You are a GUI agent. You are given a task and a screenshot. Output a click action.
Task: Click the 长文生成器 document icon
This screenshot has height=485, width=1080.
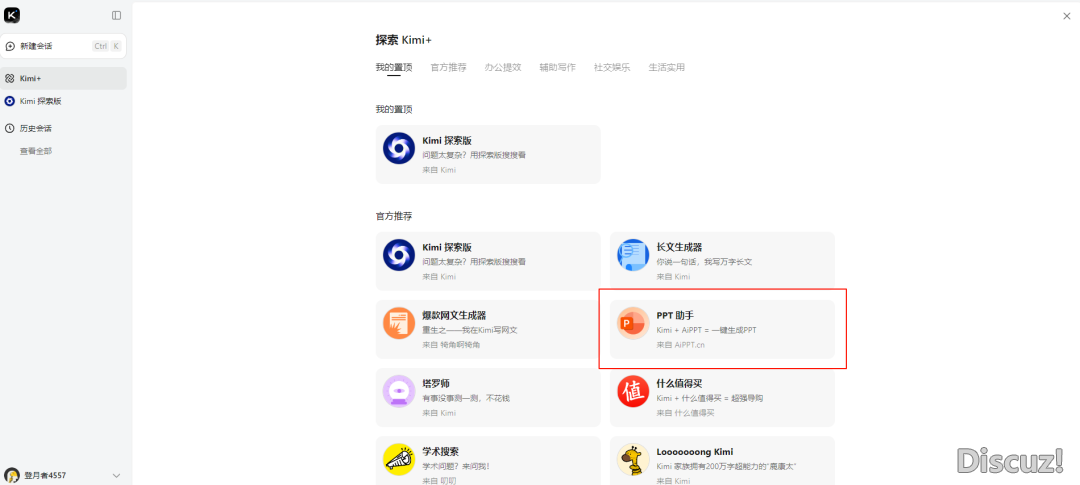pos(633,255)
